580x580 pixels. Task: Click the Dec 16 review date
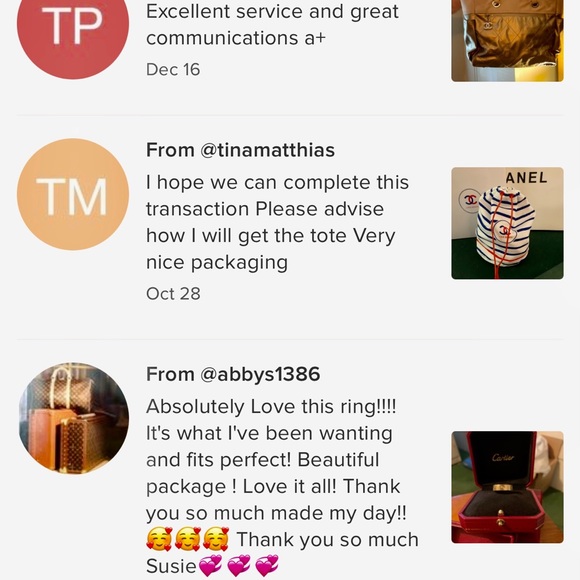coord(173,70)
